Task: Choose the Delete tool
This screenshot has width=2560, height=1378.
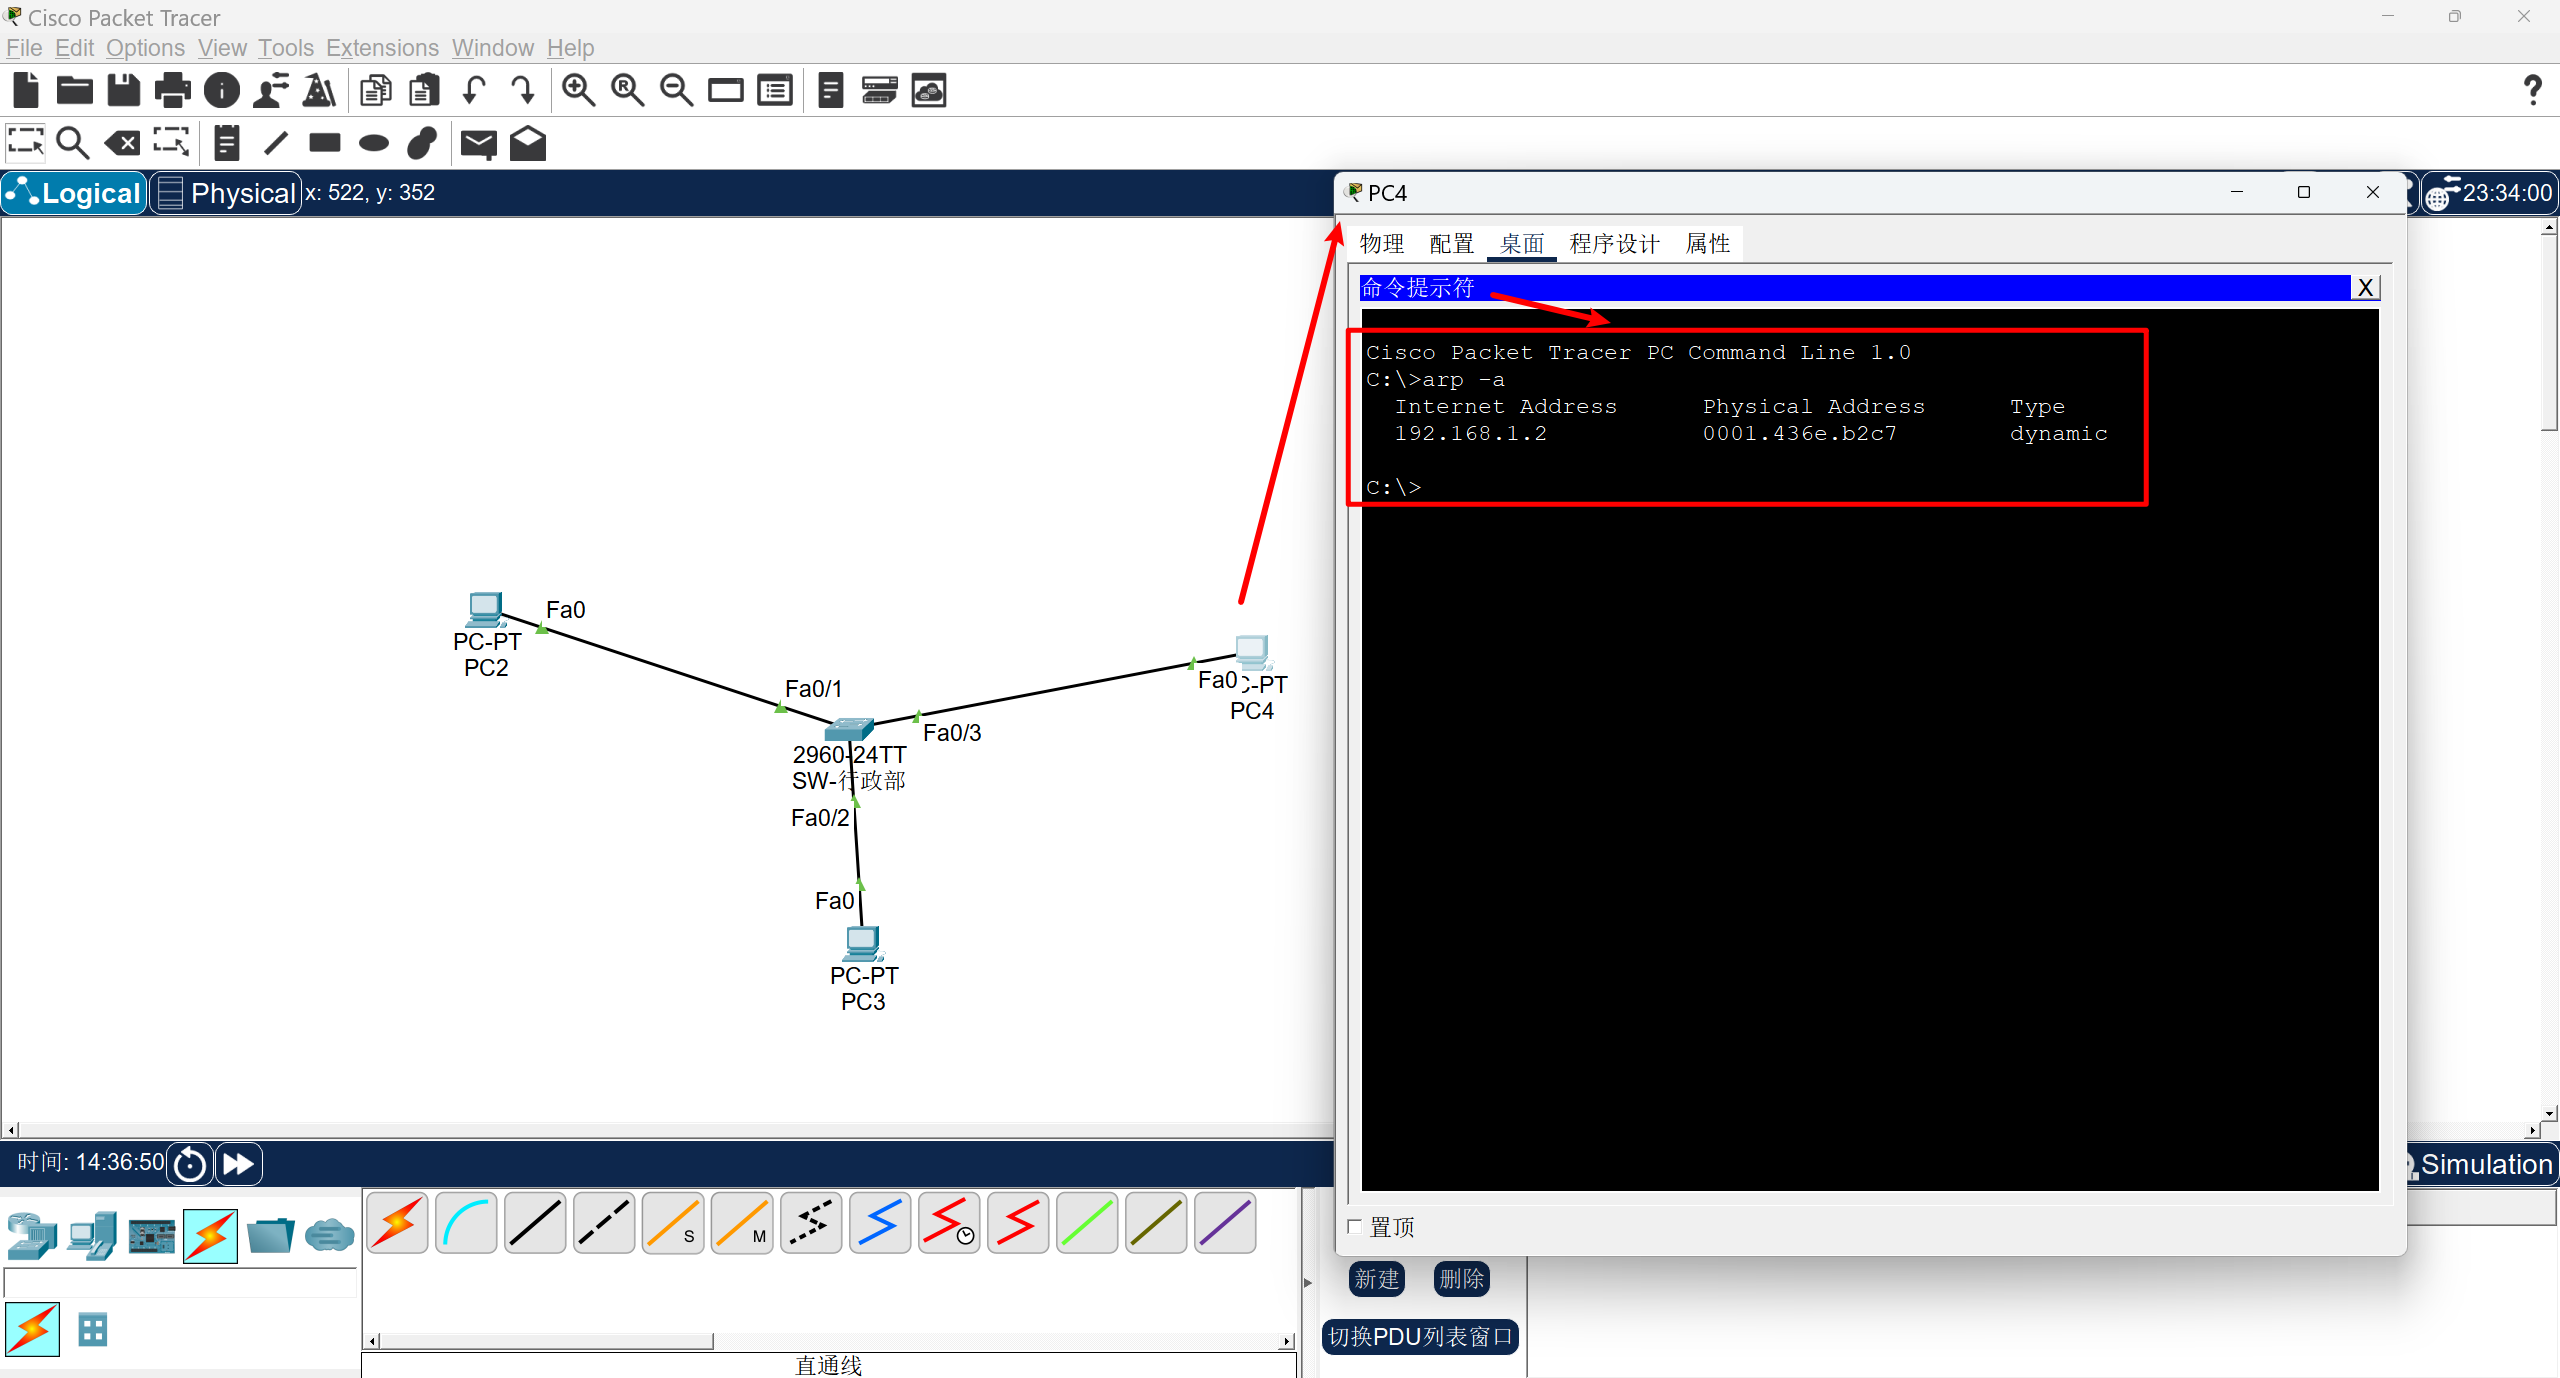Action: click(122, 143)
